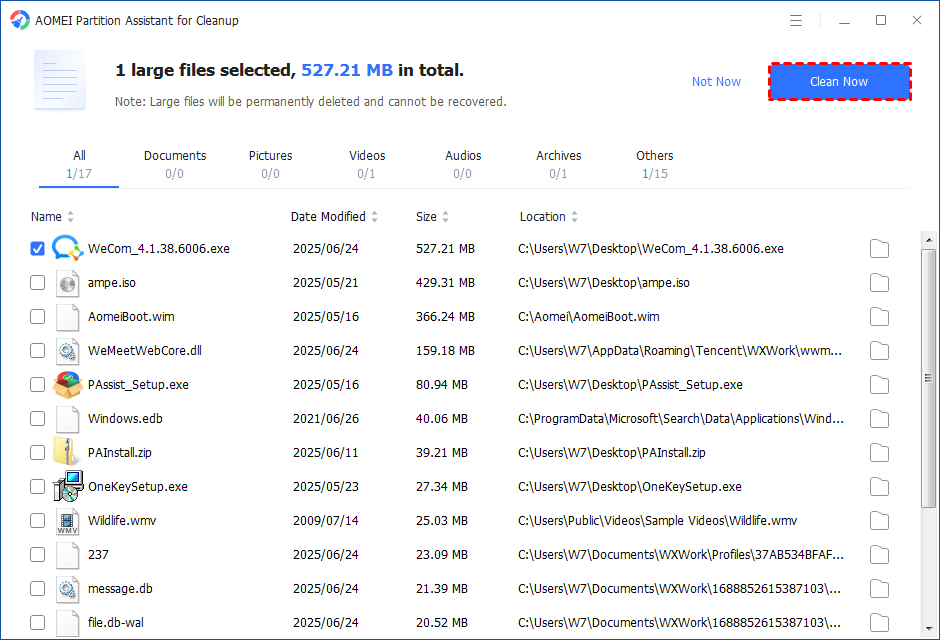
Task: Open the Audios tab
Action: tap(463, 165)
